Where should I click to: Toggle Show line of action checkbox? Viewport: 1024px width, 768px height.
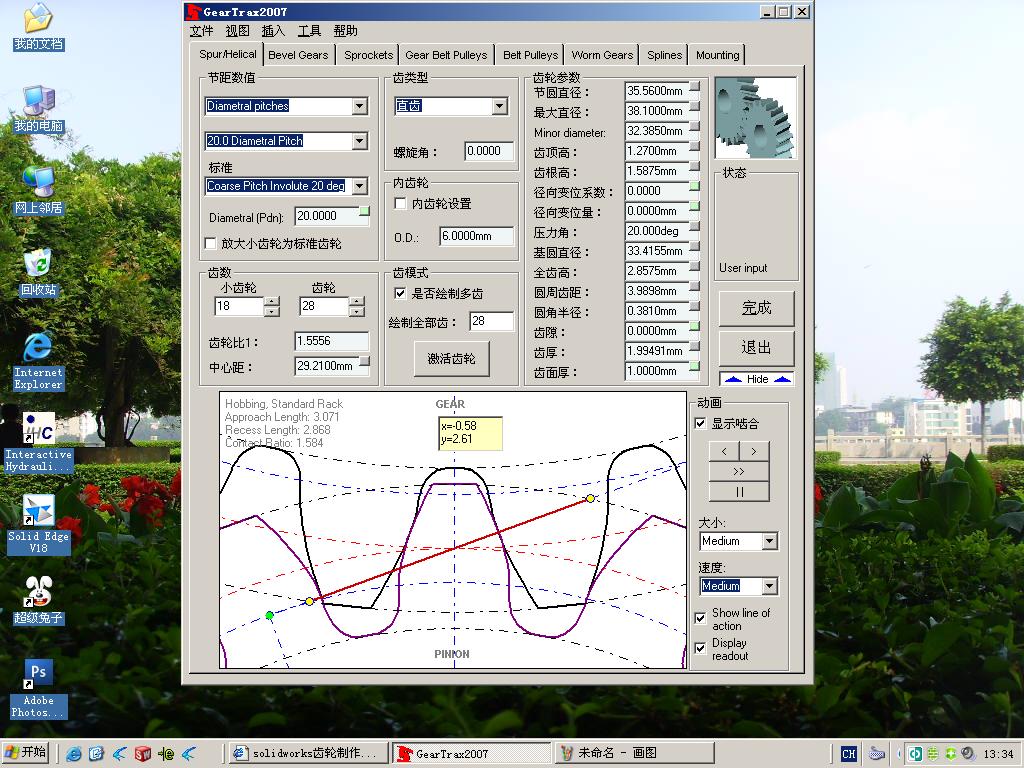700,618
